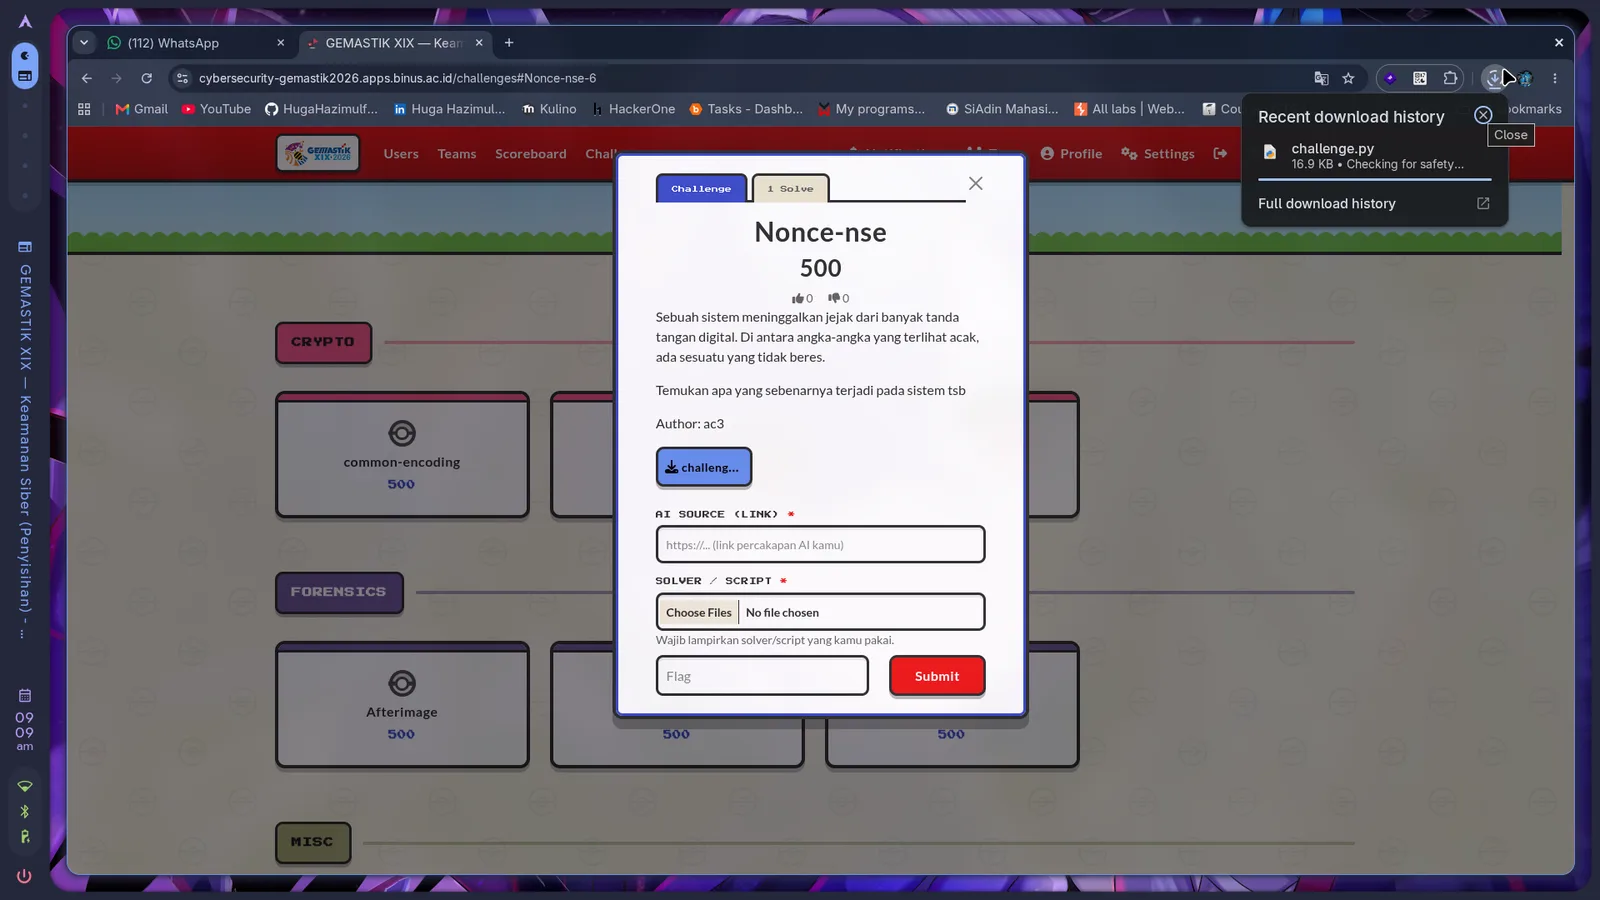1600x900 pixels.
Task: Open the challenge.py download entry
Action: (x=1374, y=155)
